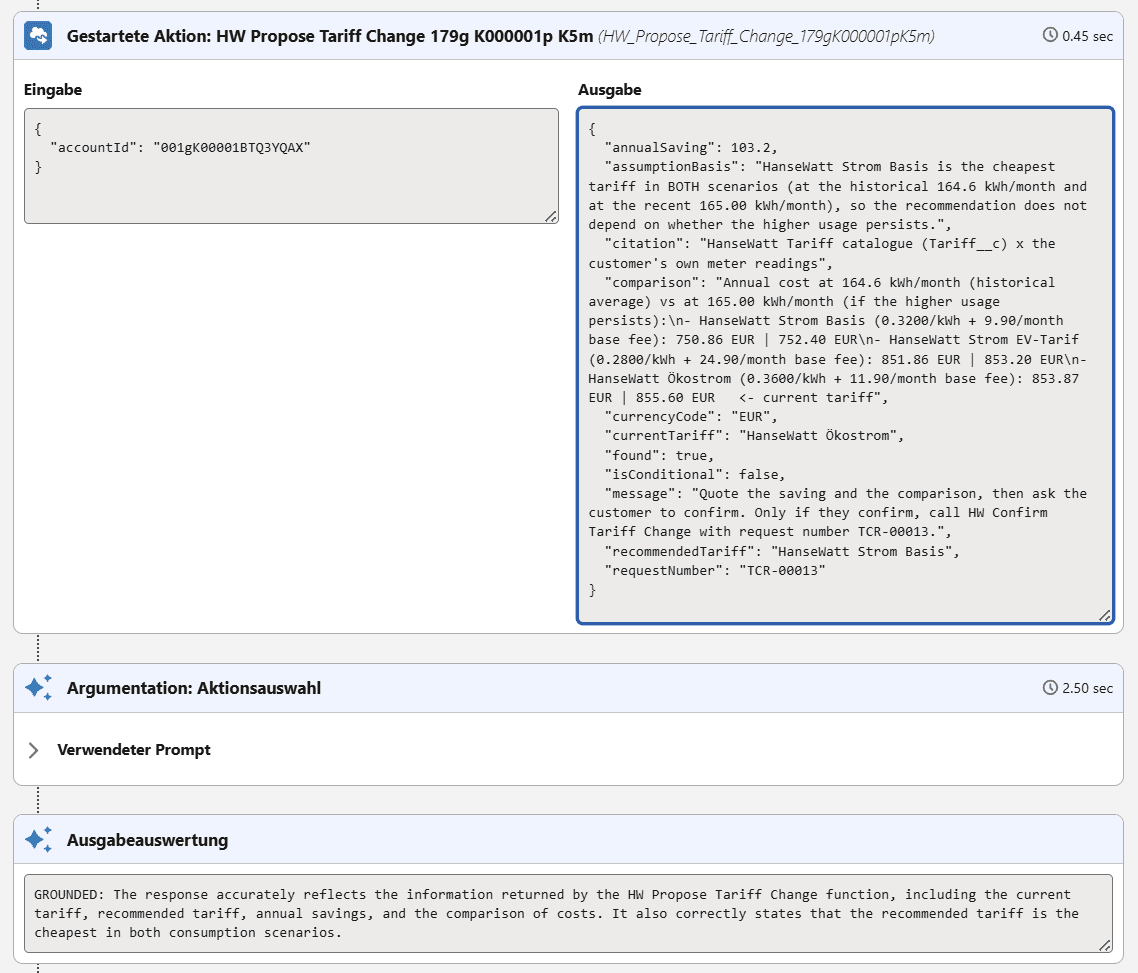
Task: Click the resize handle of the Ausgabeauswertung box
Action: (1105, 945)
